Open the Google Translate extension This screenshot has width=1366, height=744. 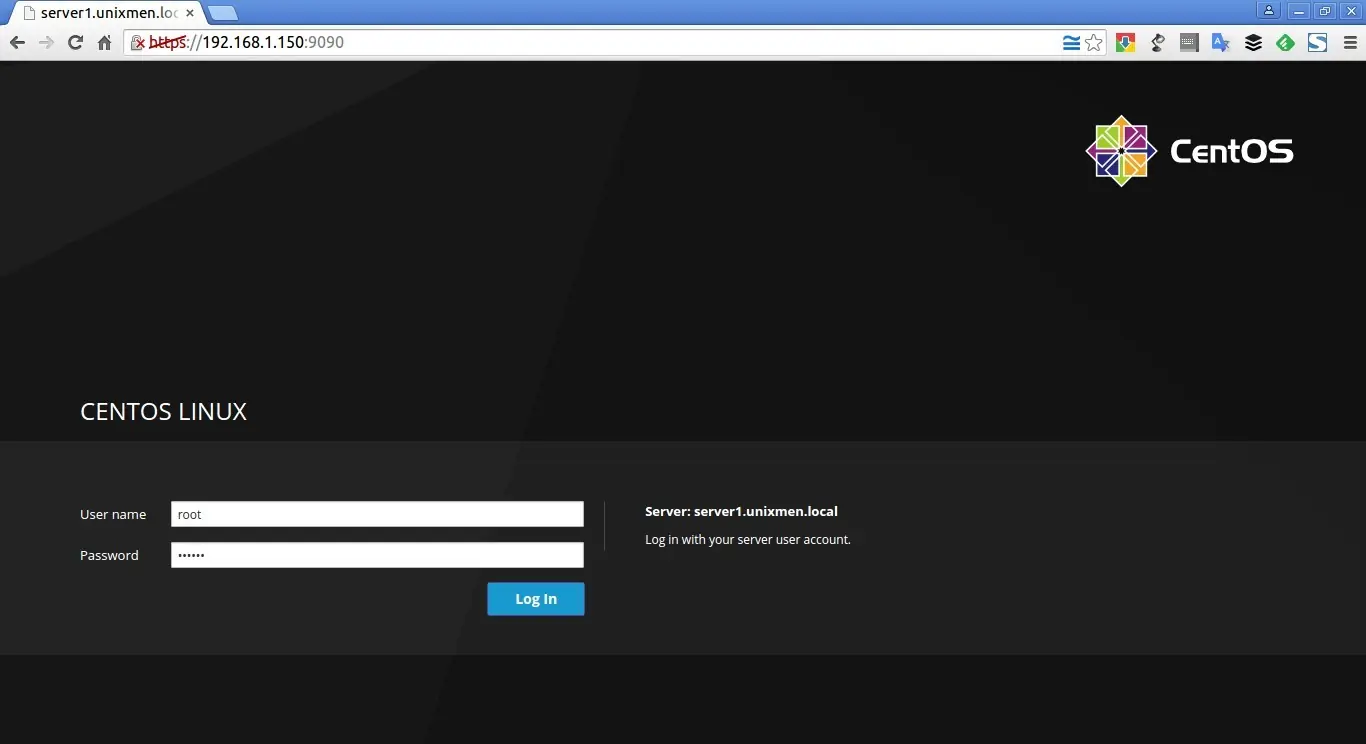click(x=1221, y=43)
